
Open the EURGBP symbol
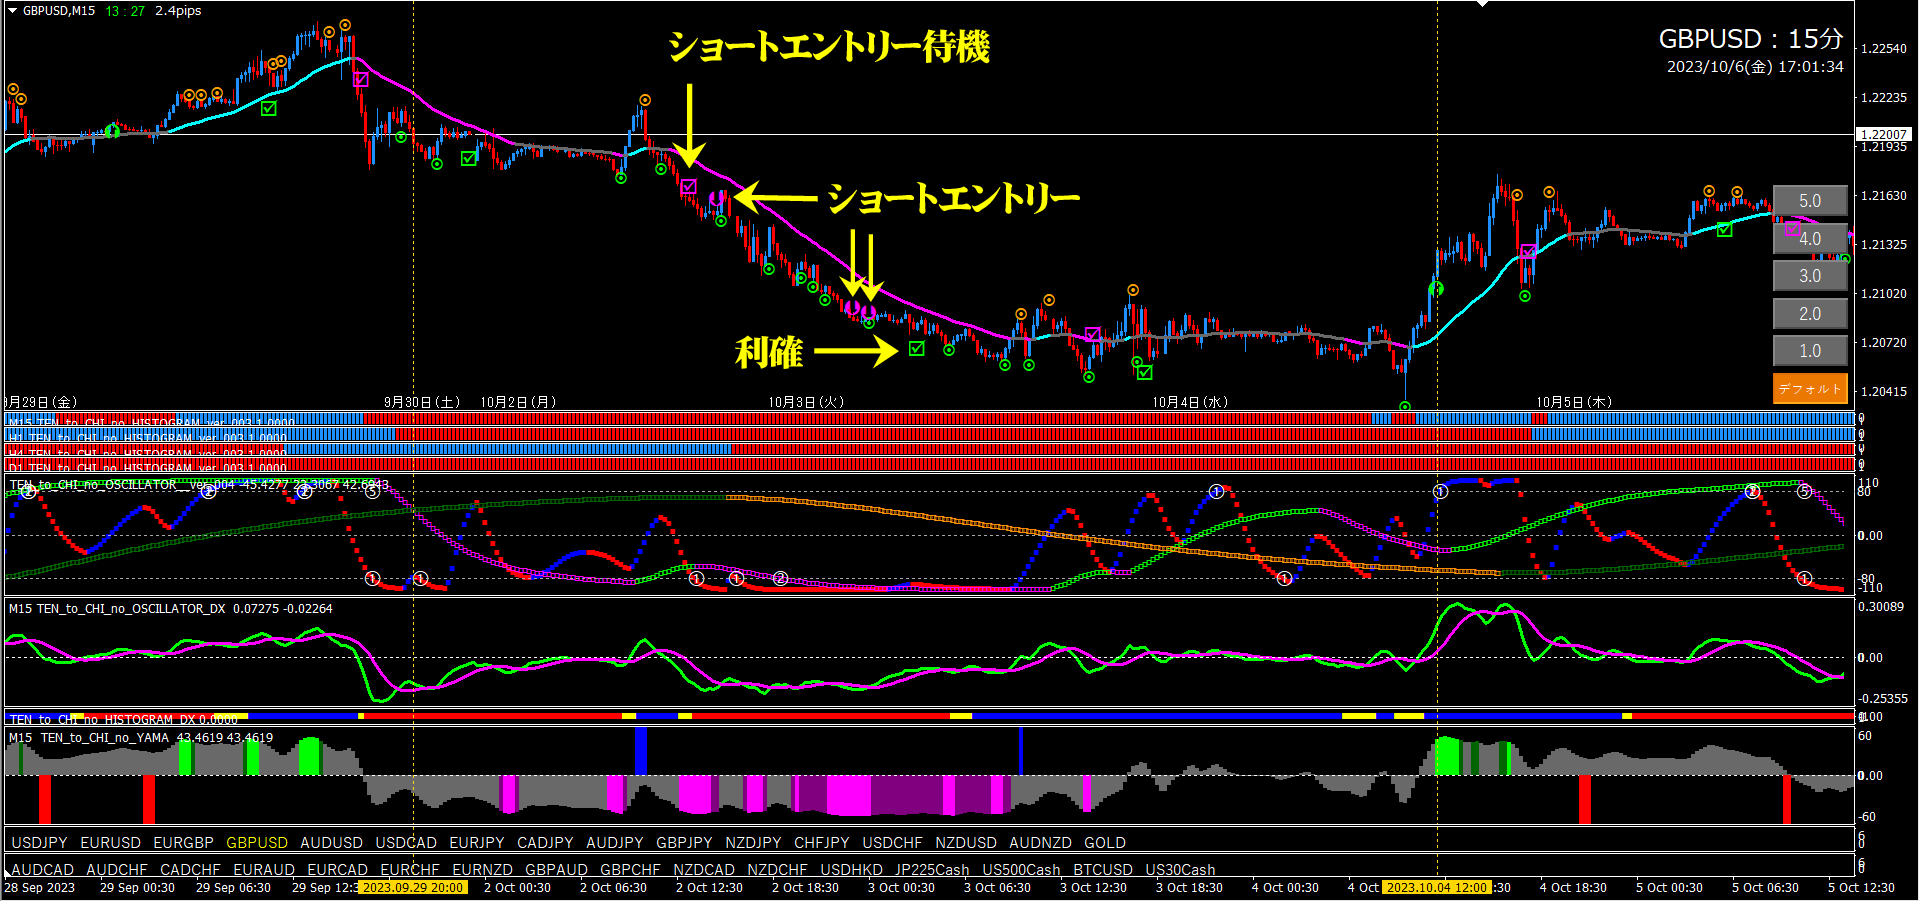tap(184, 843)
